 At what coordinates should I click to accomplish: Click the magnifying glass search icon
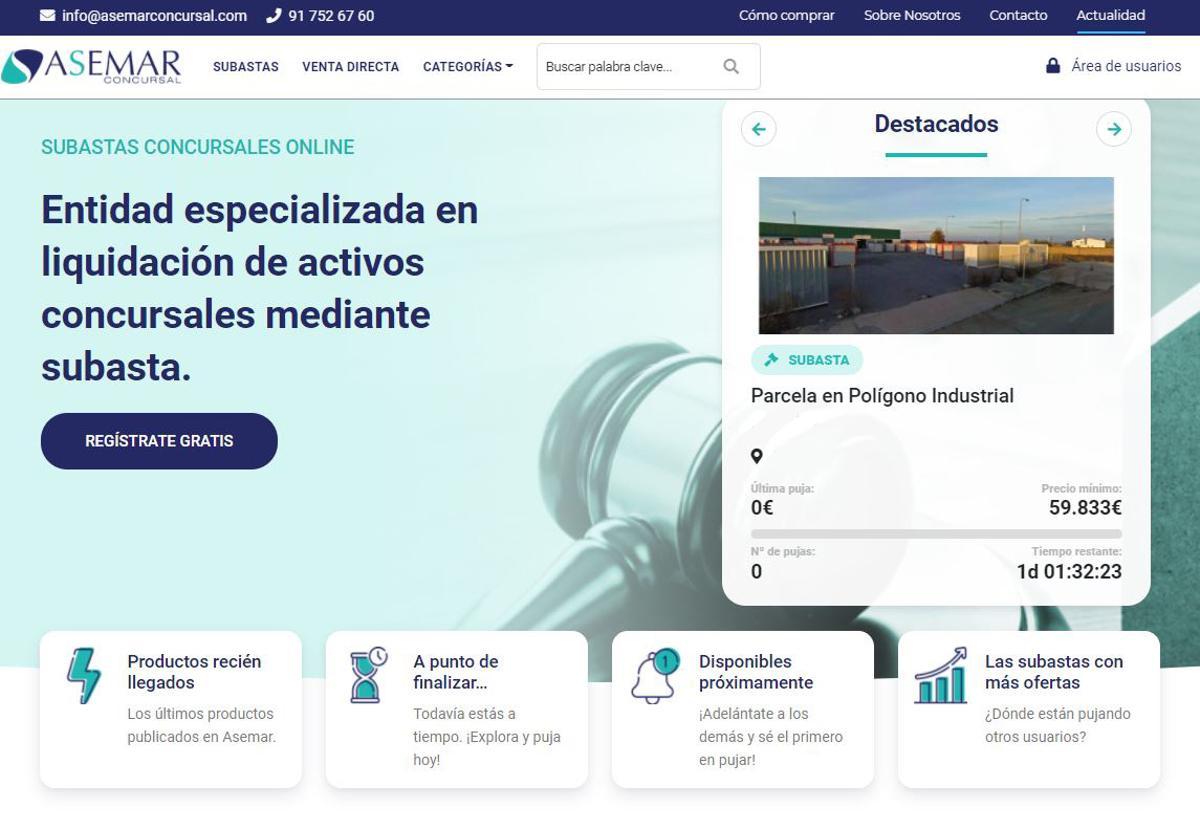(731, 66)
